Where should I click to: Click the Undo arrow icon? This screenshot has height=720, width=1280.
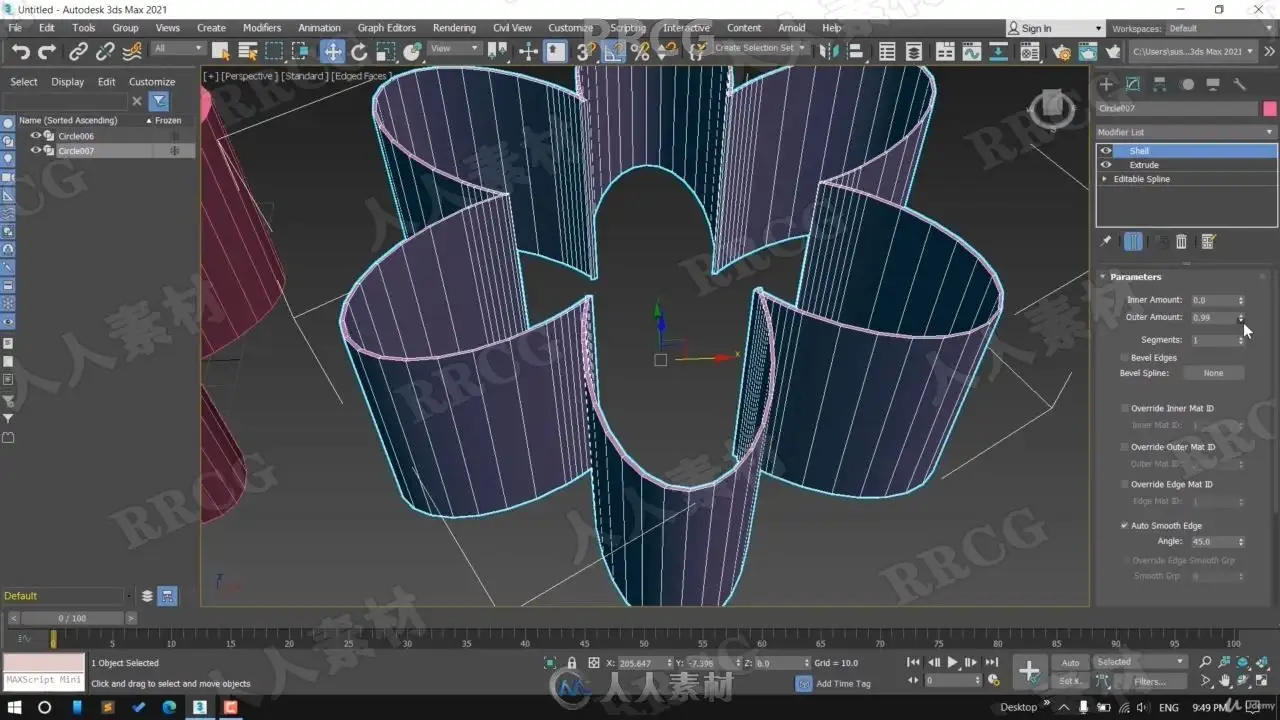point(20,52)
